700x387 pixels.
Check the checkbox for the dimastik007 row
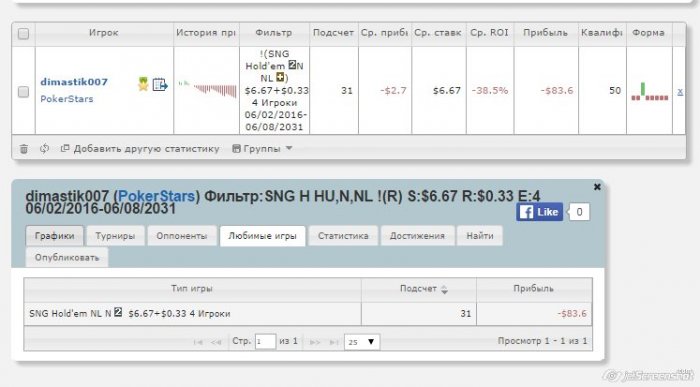pos(23,92)
